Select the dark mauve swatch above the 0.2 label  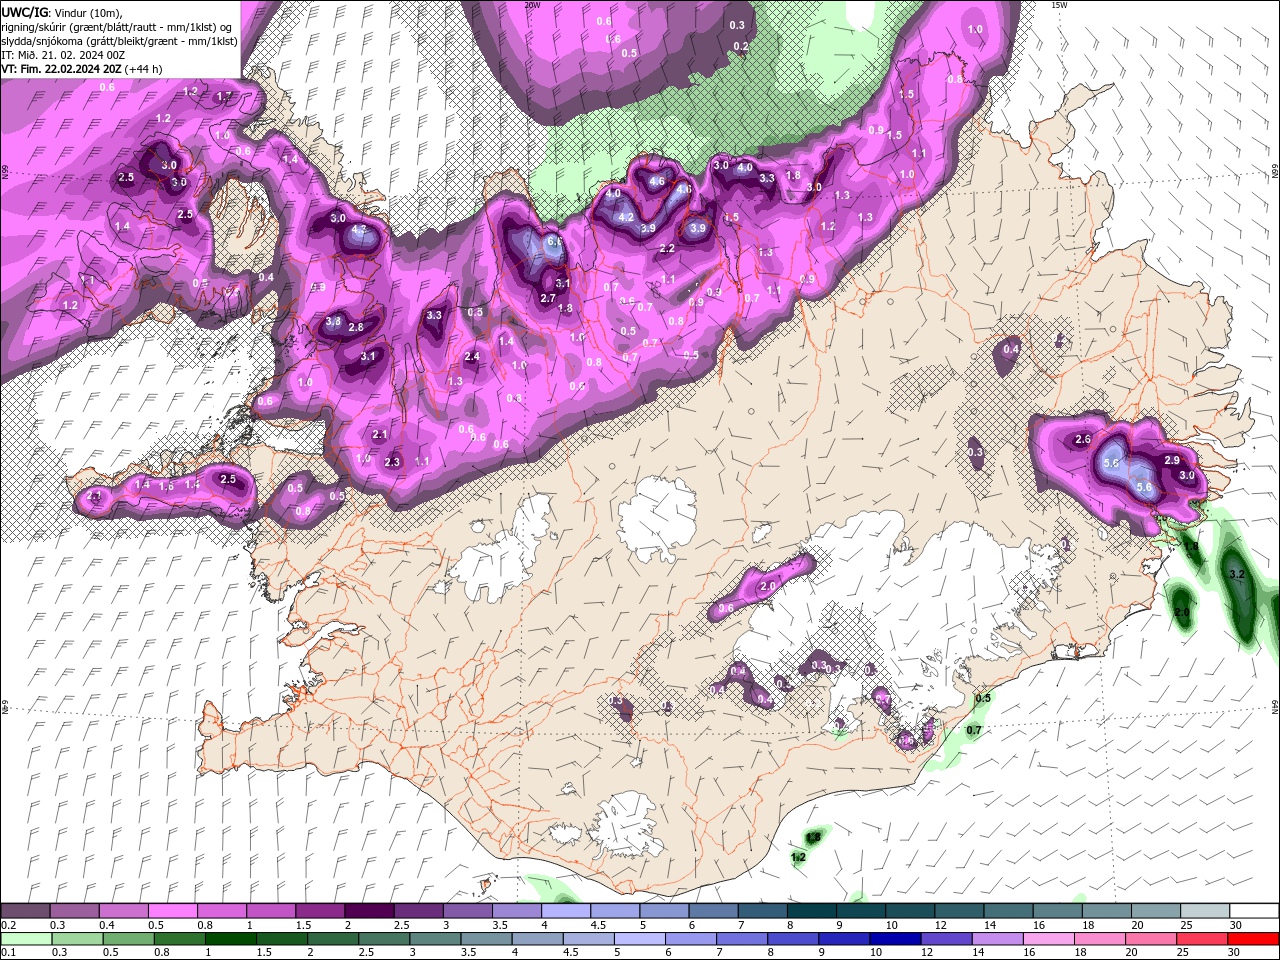(x=26, y=911)
